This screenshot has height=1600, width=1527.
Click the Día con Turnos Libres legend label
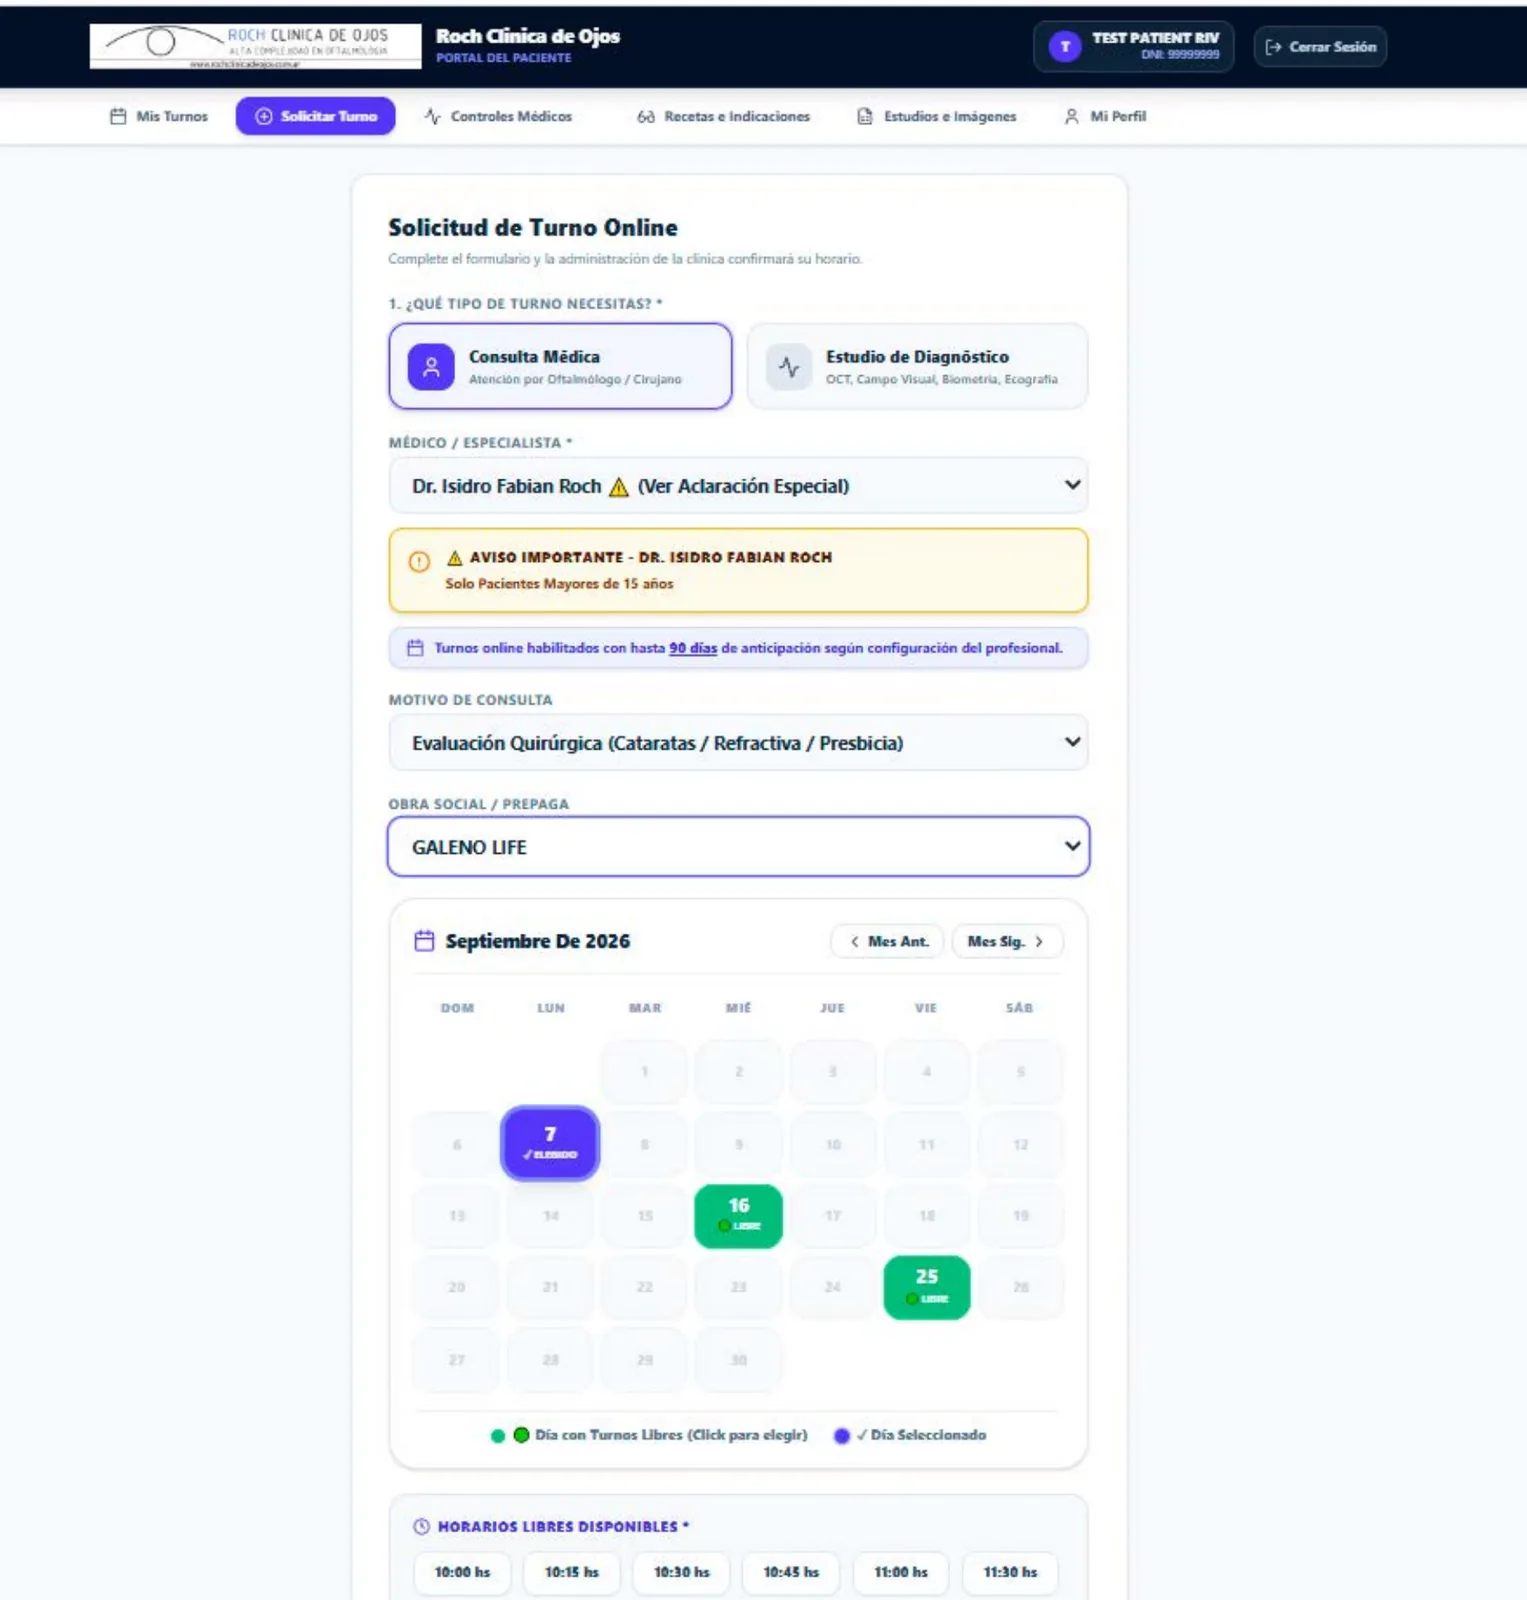671,1435
